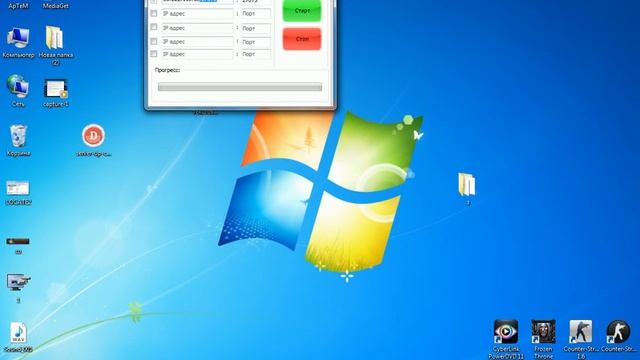
Task: Select the WAV sound file icon
Action: [x=18, y=332]
